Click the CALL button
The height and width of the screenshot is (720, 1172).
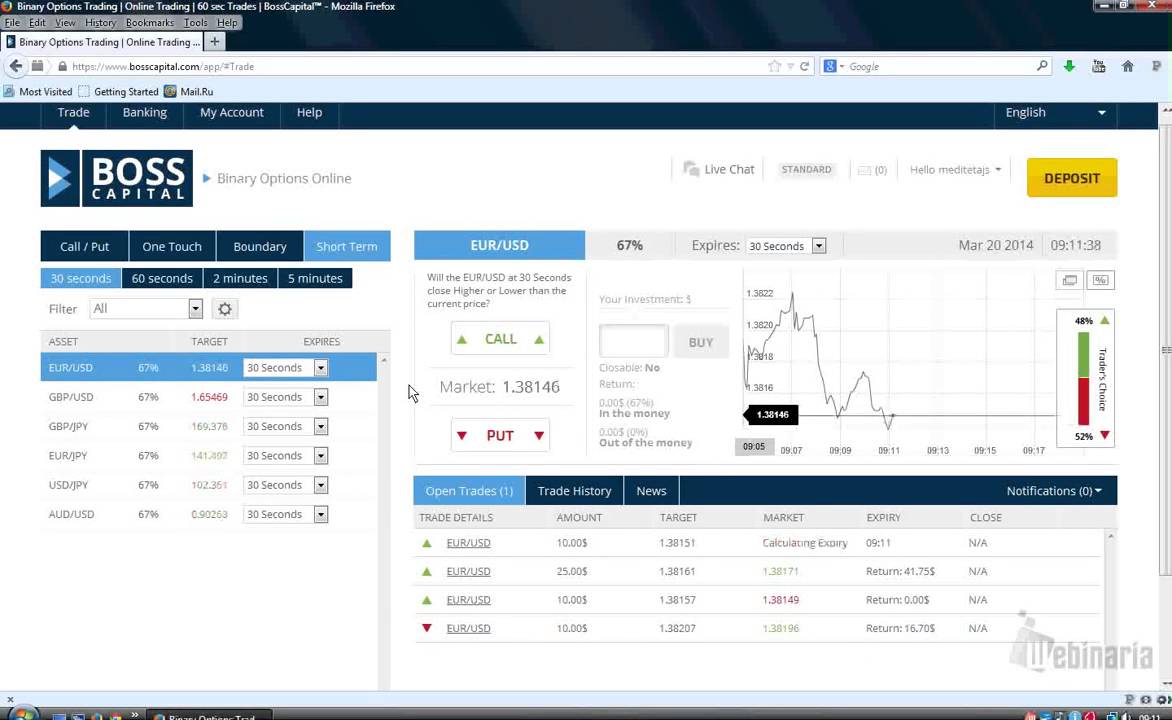(500, 339)
